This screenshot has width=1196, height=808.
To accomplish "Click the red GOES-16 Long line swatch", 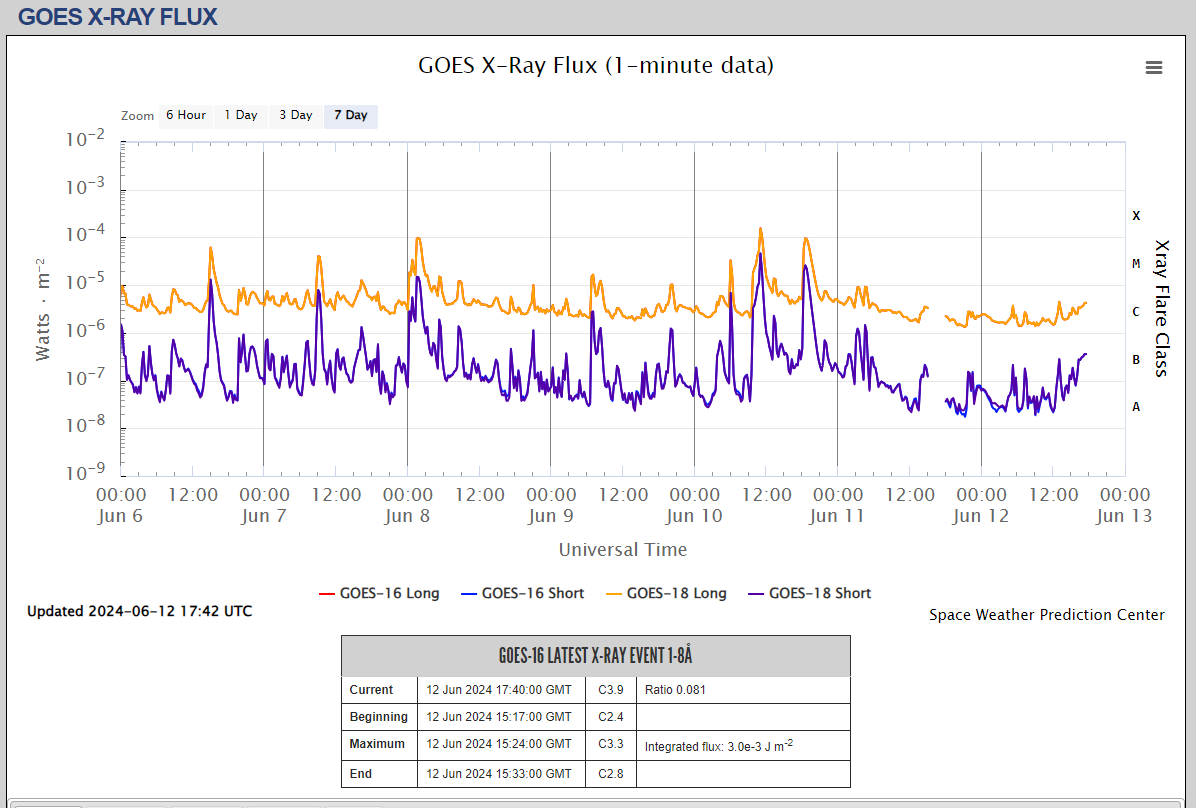I will (326, 594).
